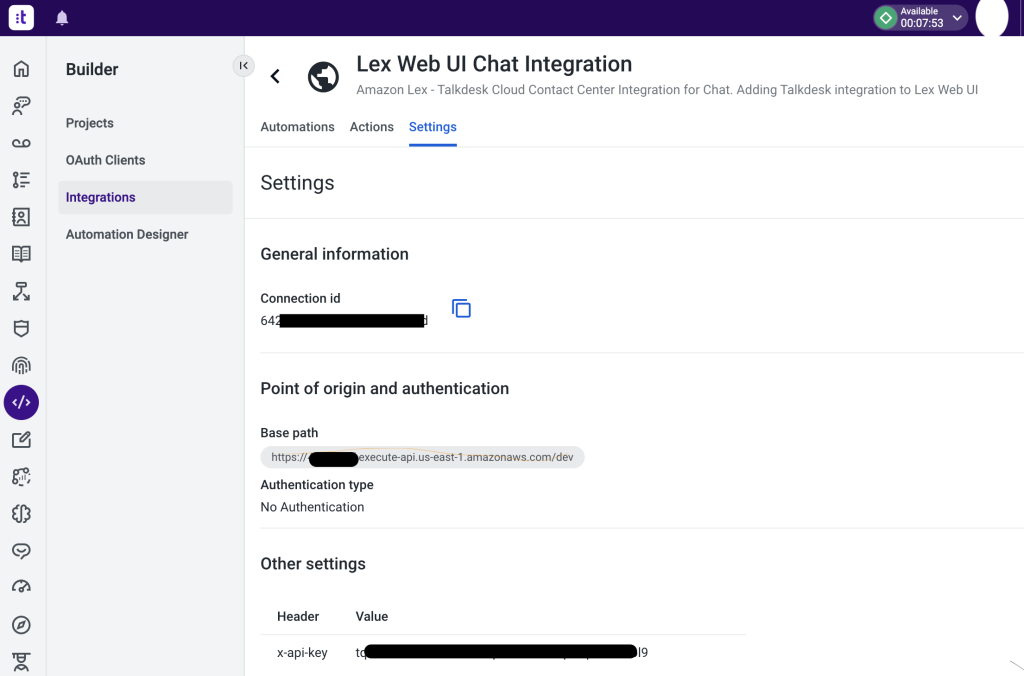Open the AI automation sidebar icon

(x=21, y=477)
